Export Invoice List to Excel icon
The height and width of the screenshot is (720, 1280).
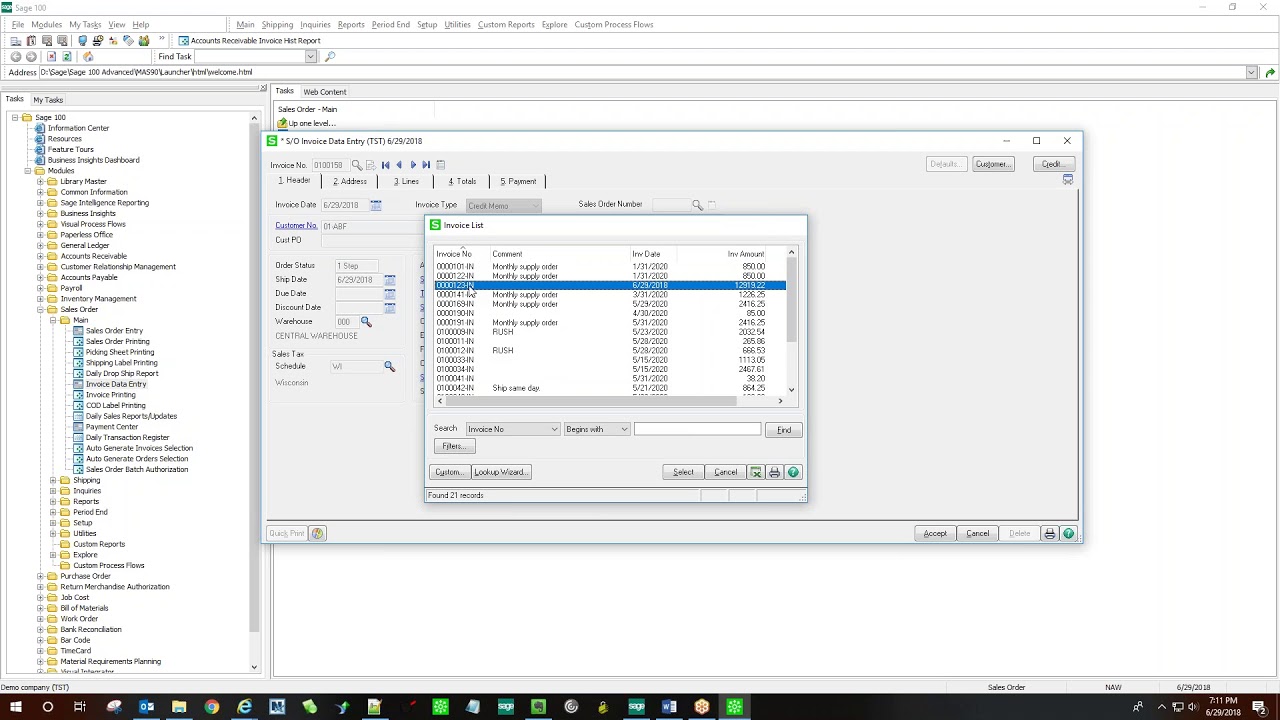click(x=756, y=472)
